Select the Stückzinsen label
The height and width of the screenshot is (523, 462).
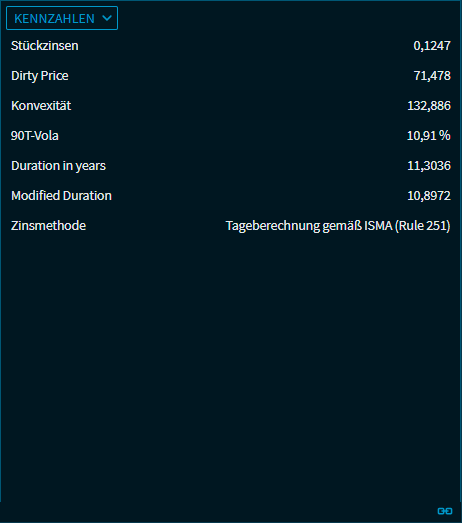coord(45,46)
